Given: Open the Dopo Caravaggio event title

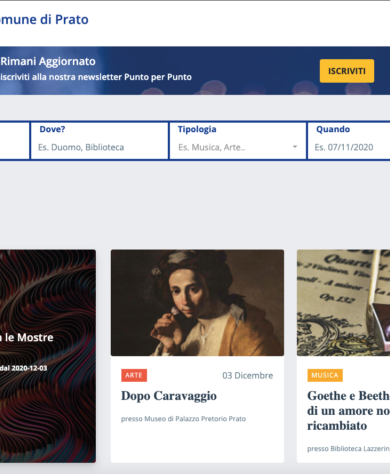Looking at the screenshot, I should (x=169, y=396).
